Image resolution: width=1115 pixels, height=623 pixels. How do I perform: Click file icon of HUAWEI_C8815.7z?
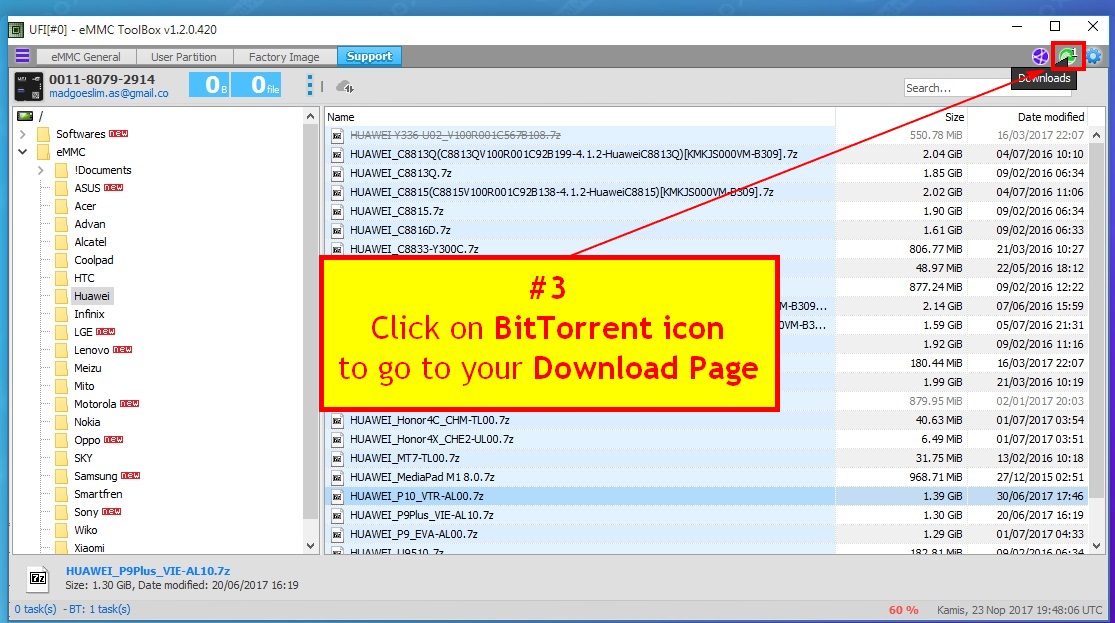point(338,211)
